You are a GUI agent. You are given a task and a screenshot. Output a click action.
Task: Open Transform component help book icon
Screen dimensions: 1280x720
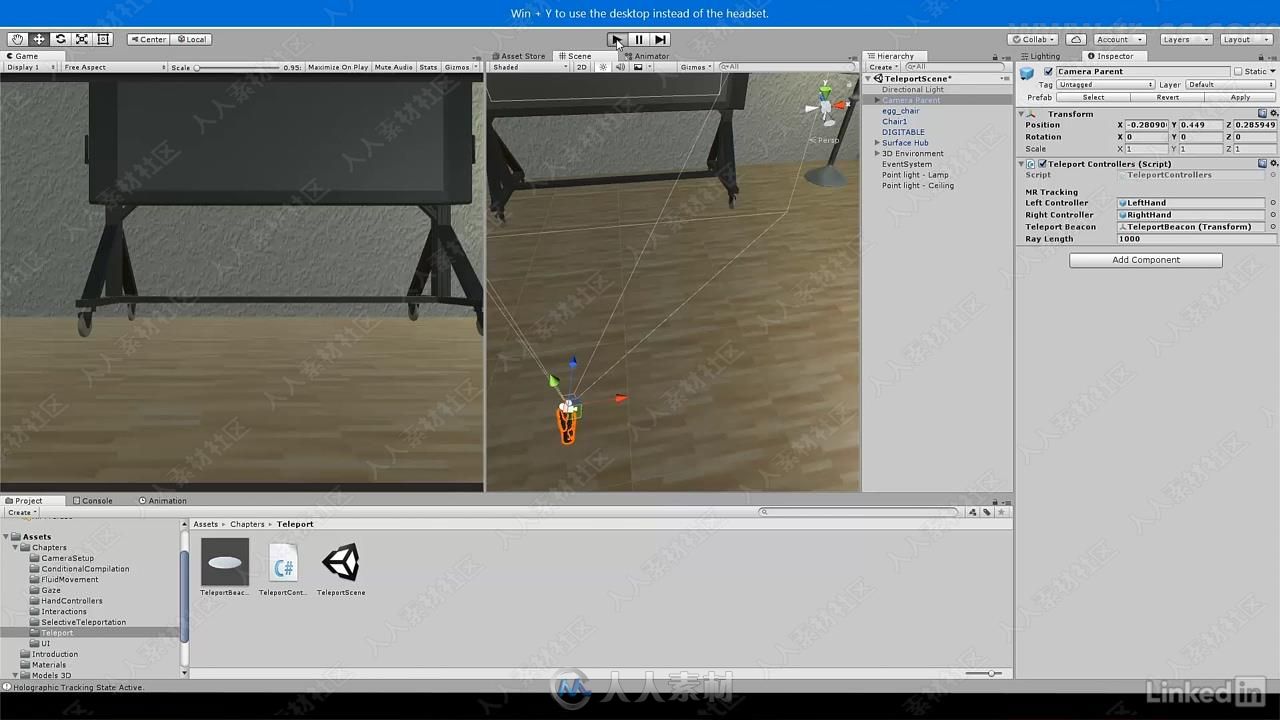(x=1262, y=113)
